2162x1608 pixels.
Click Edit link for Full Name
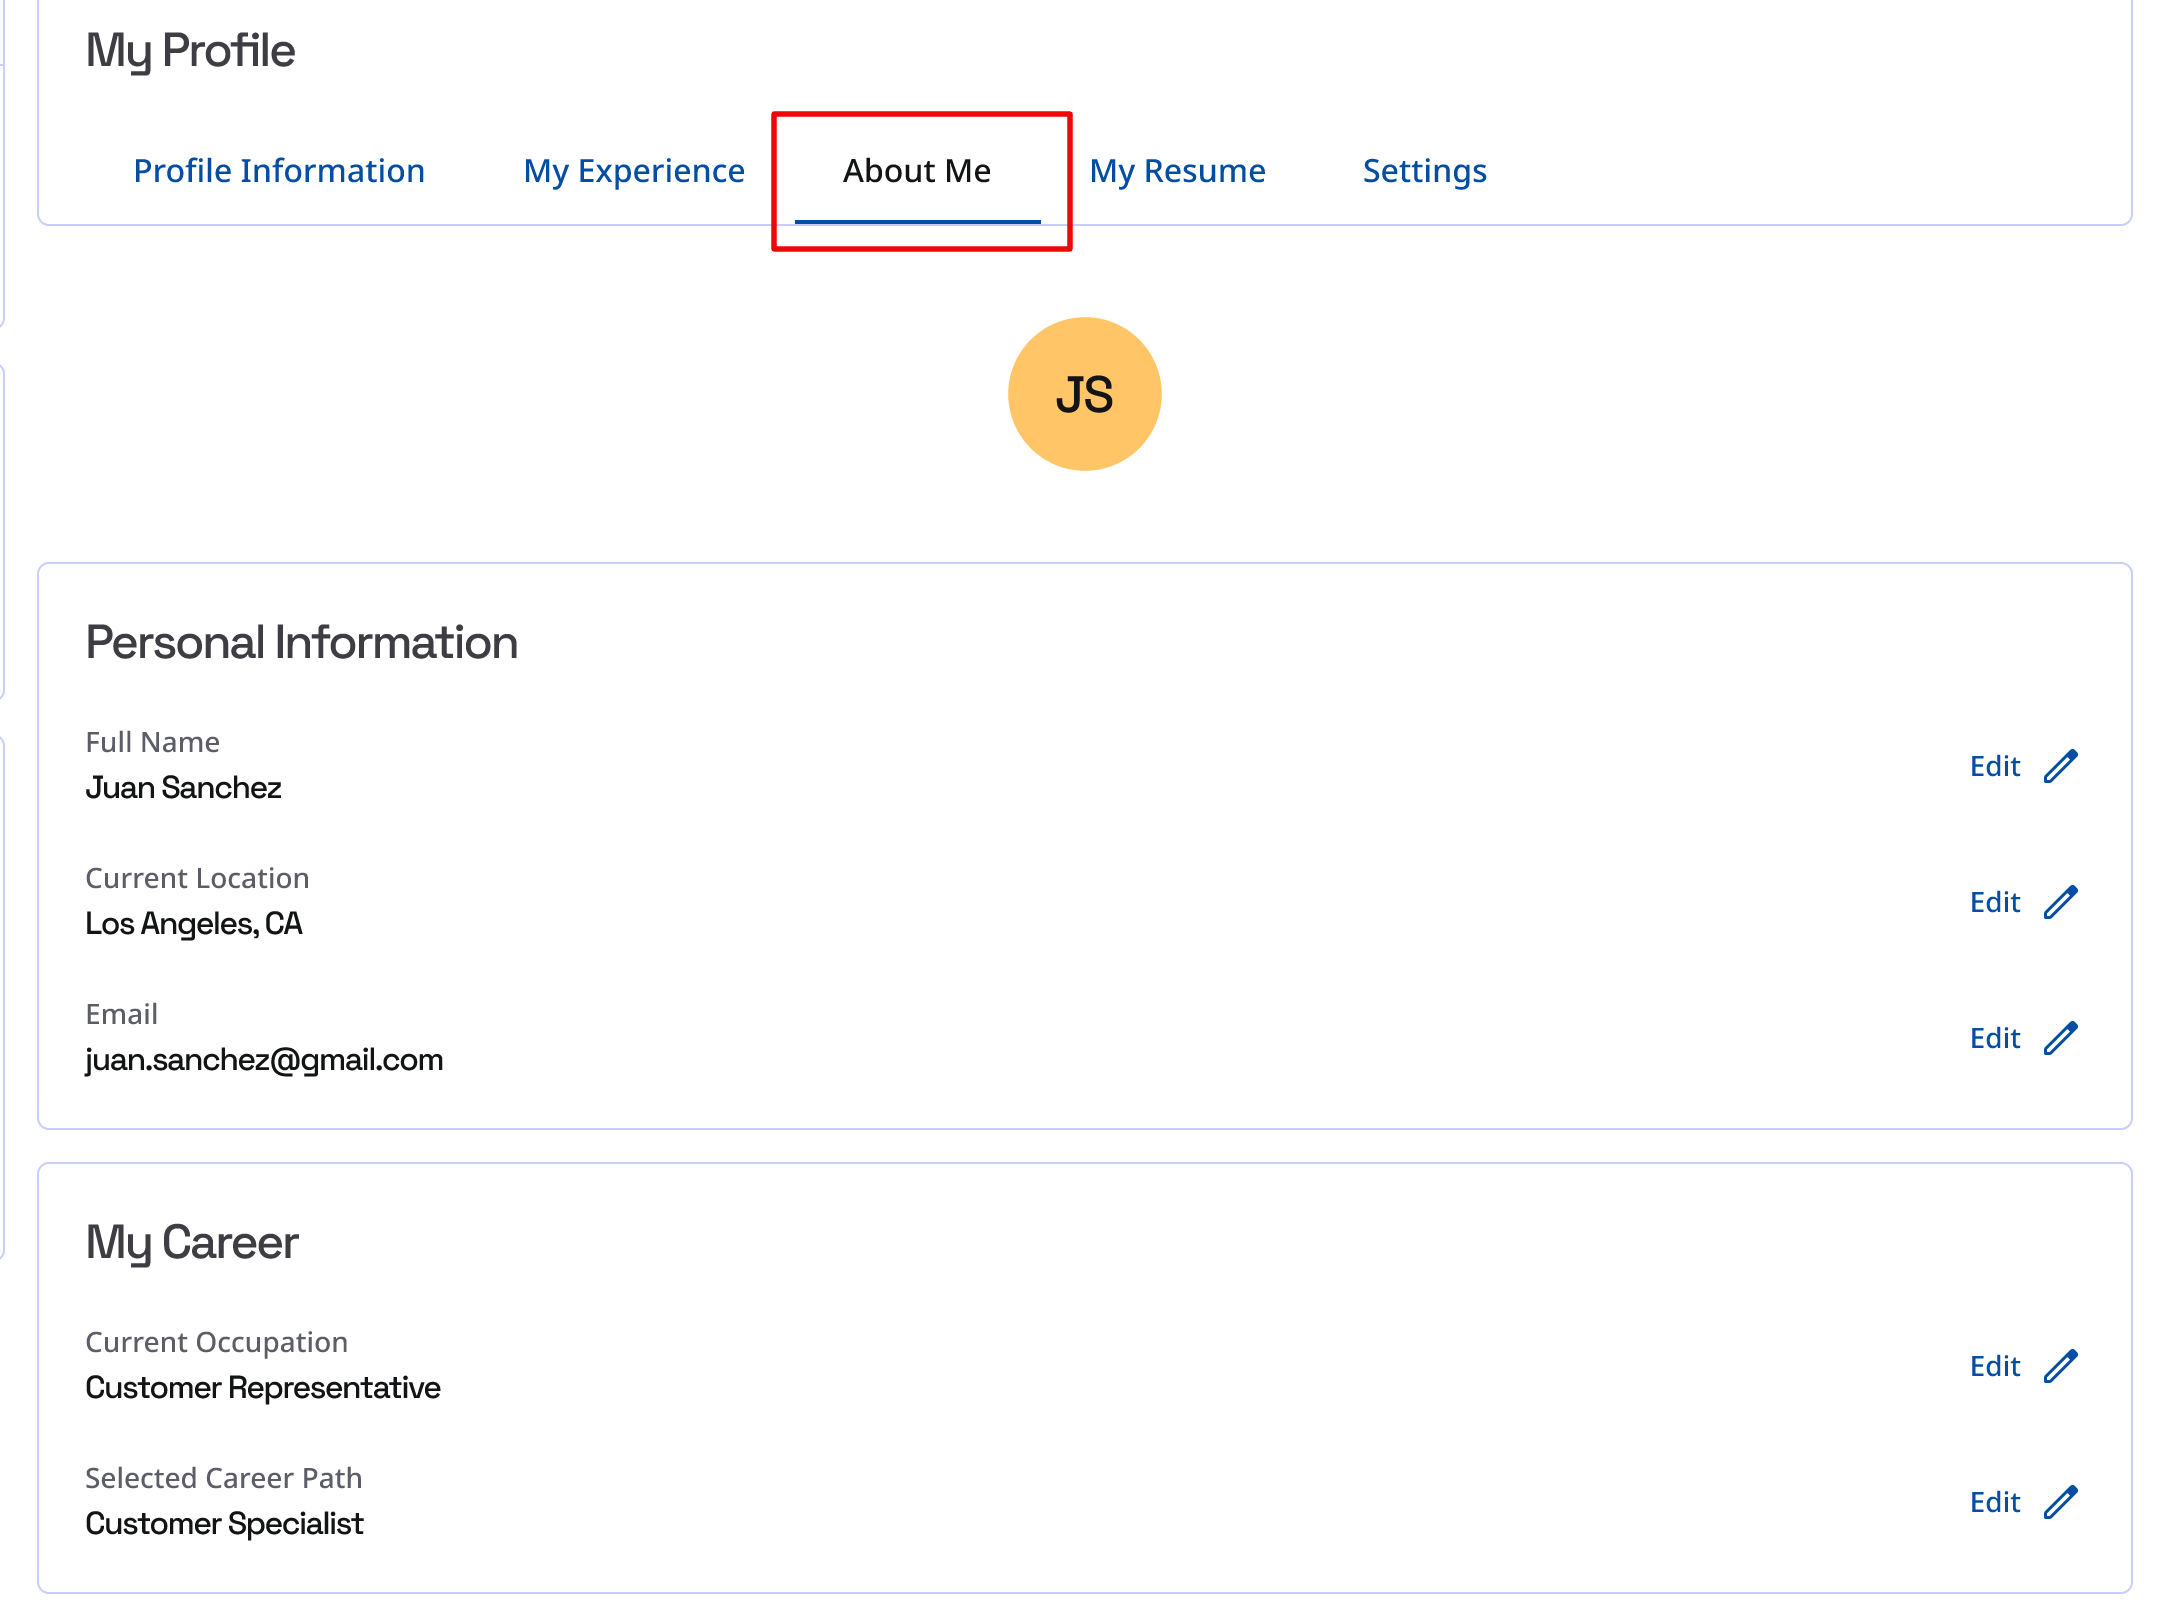[x=1995, y=767]
